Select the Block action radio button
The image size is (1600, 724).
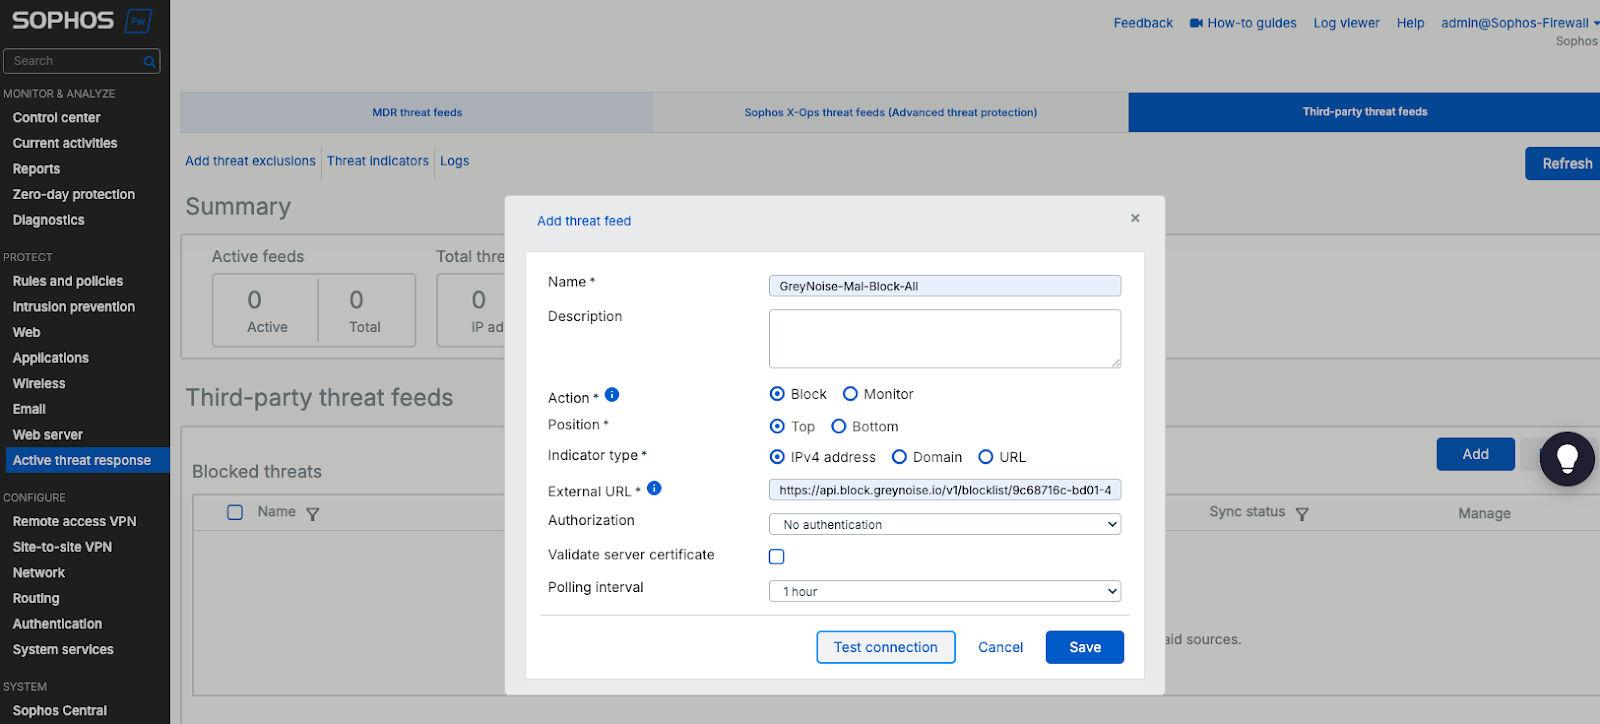coord(777,394)
